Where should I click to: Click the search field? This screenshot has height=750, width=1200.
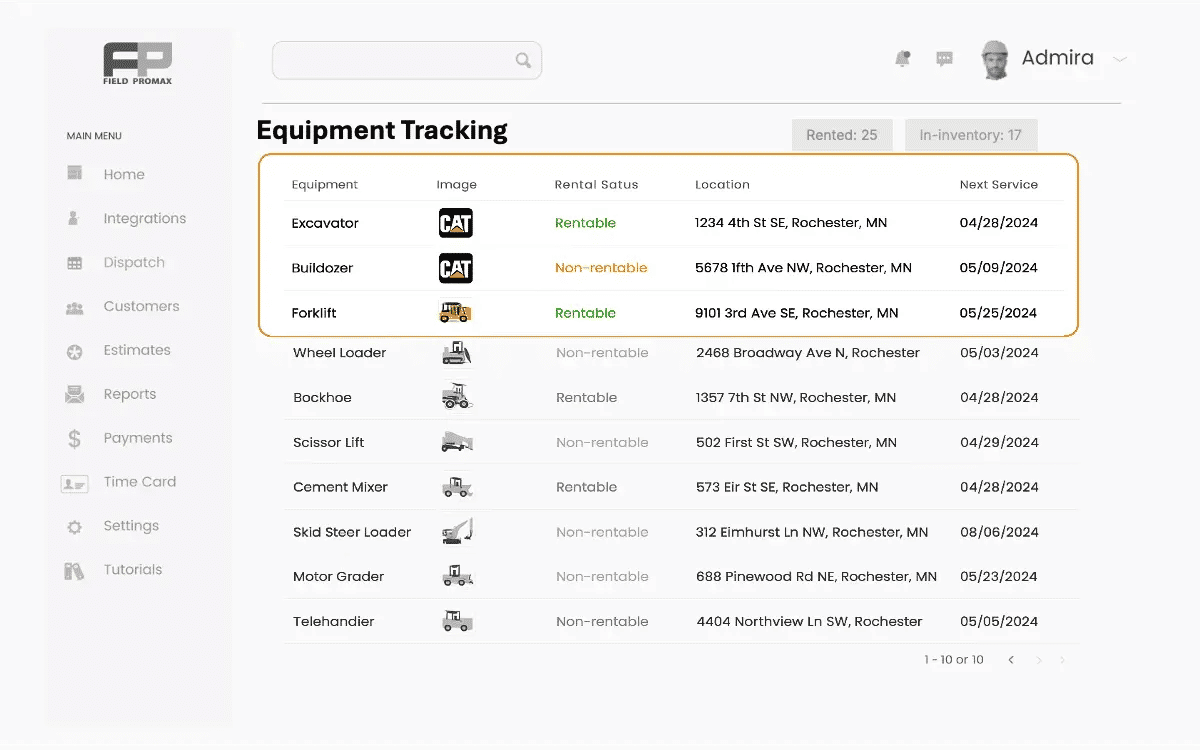point(400,60)
